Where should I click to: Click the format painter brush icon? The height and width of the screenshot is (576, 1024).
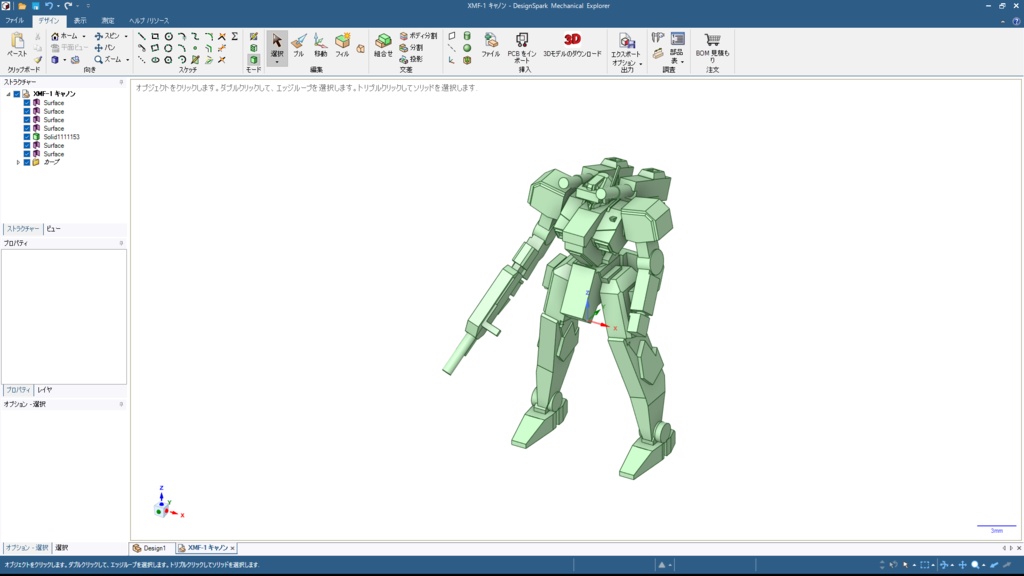[38, 59]
